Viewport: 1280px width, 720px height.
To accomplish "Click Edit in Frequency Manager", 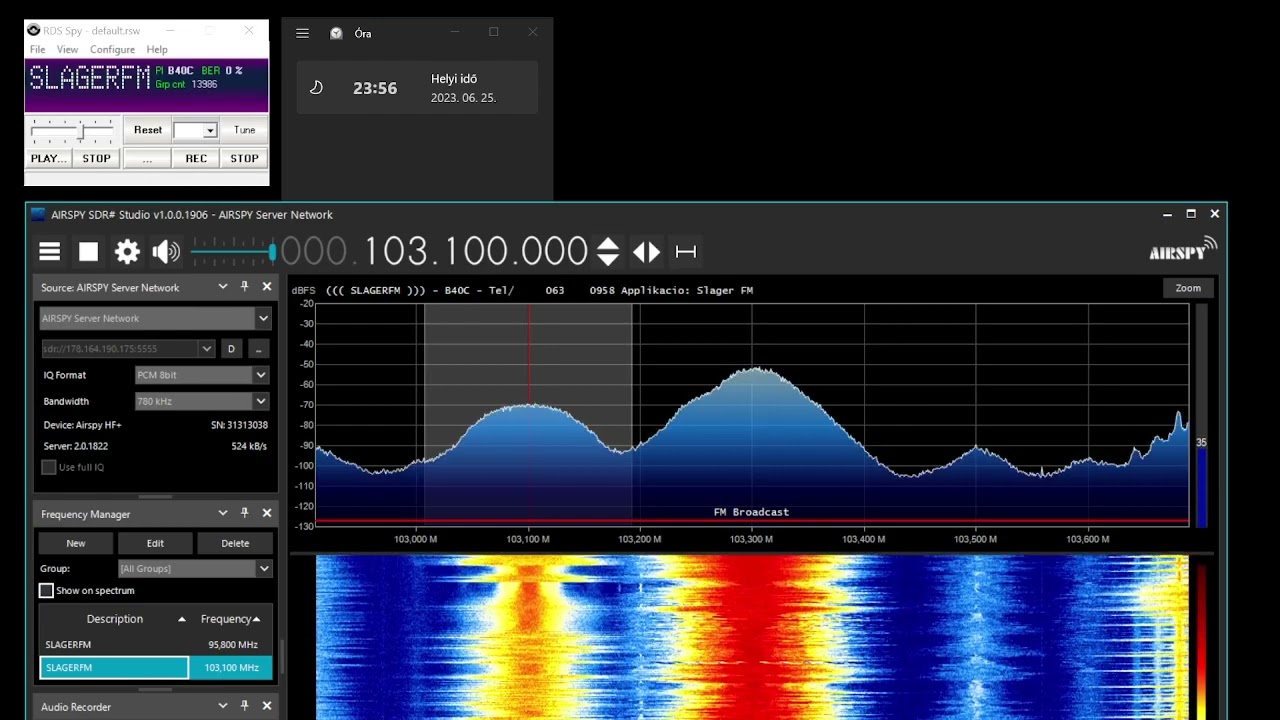I will [x=155, y=543].
